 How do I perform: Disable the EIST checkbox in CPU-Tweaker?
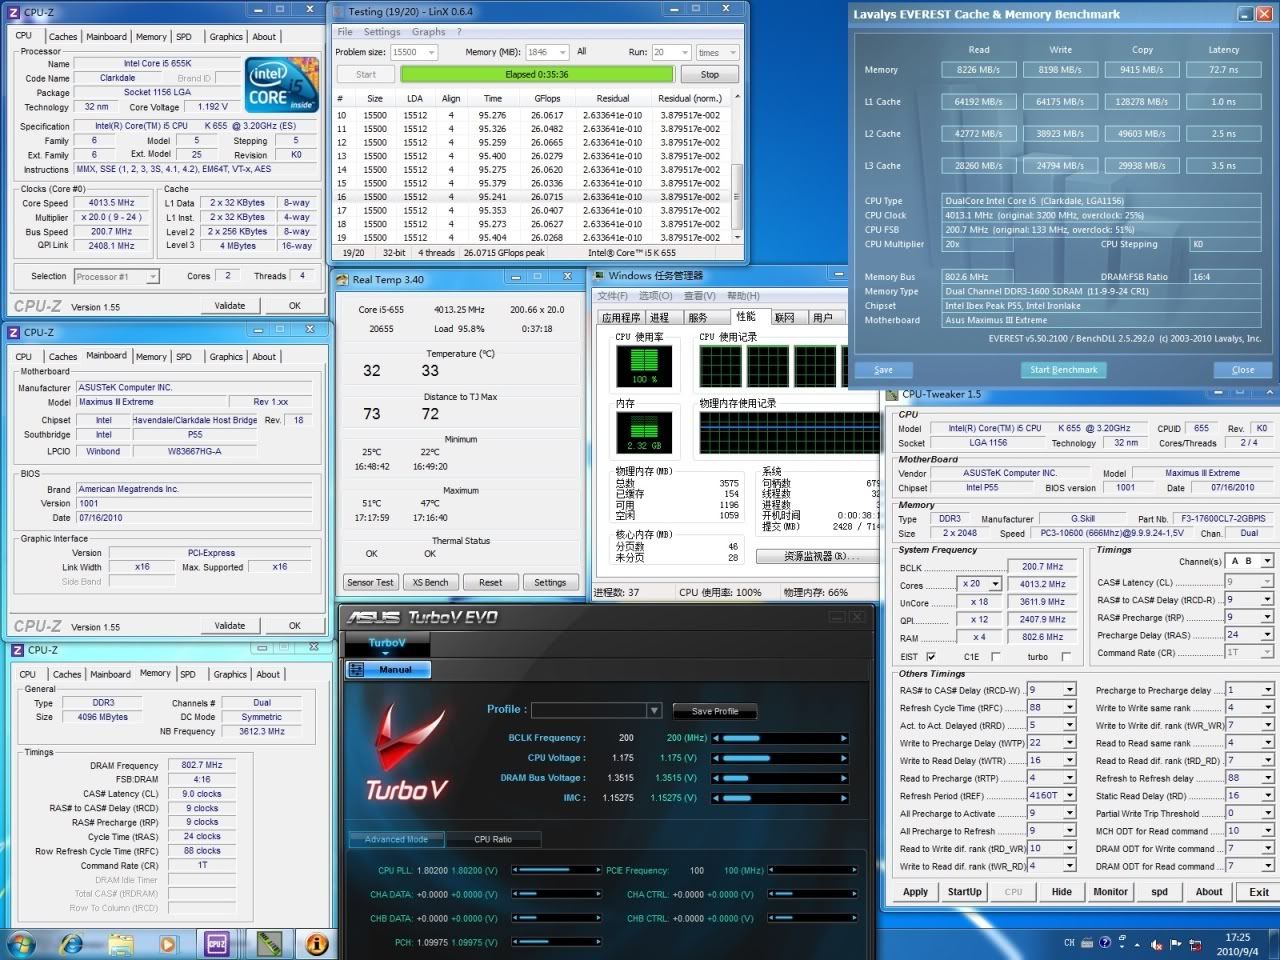click(931, 657)
